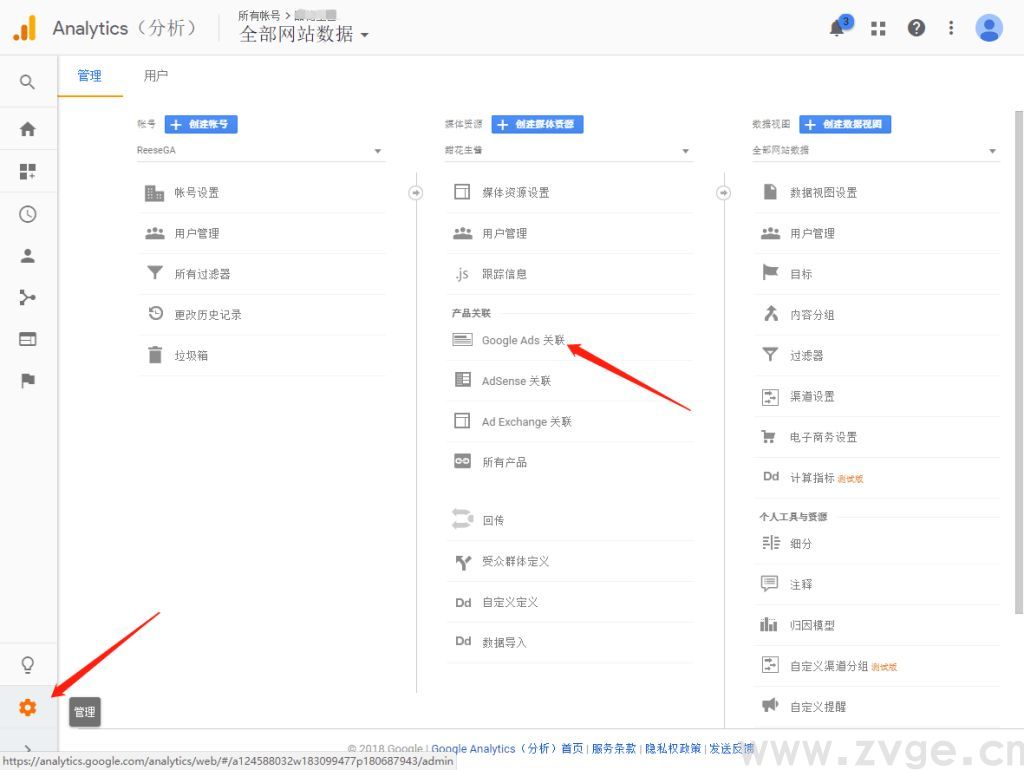Open the Google apps grid icon

pos(878,27)
